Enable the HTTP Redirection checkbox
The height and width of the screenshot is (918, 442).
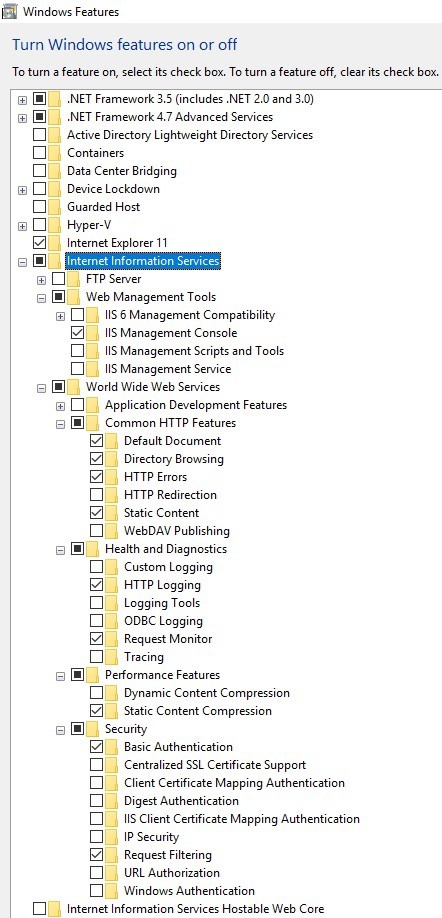[x=97, y=495]
